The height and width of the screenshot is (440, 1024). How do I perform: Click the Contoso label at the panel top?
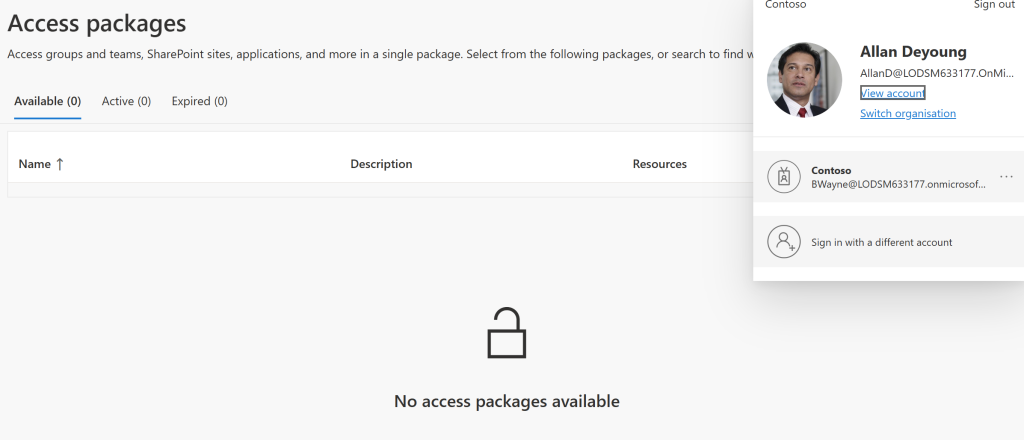[785, 5]
